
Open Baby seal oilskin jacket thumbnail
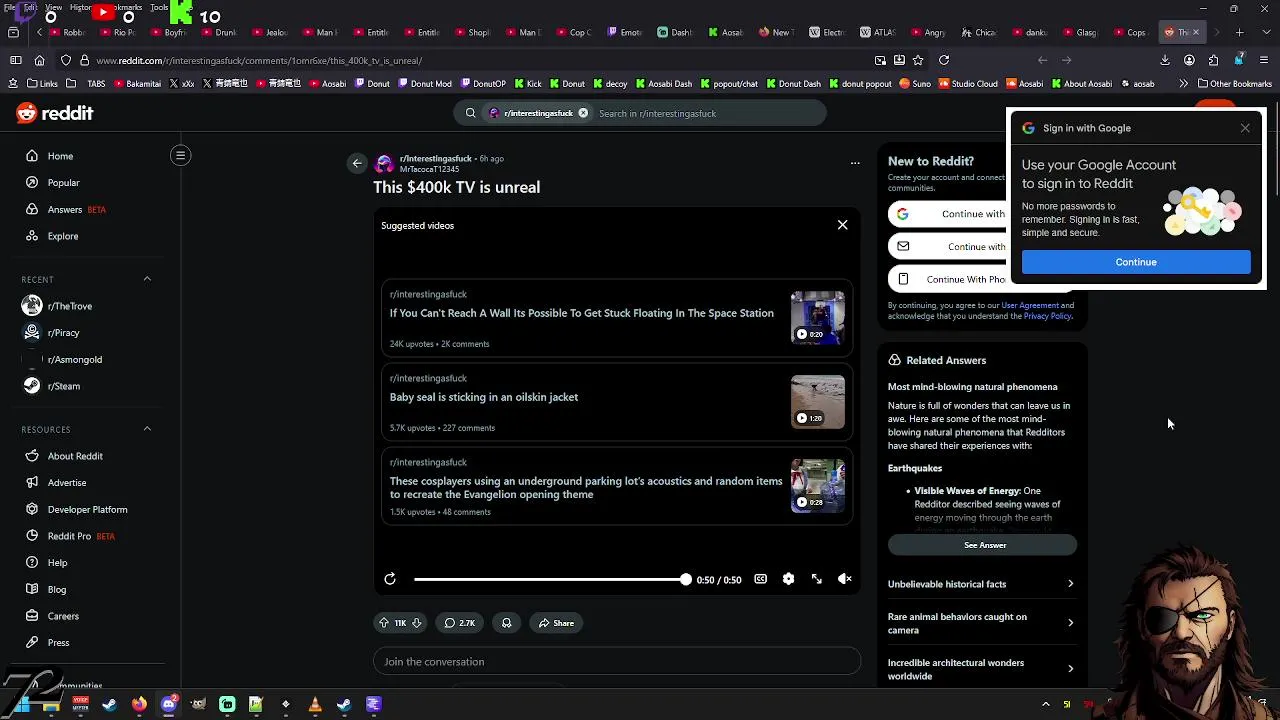(817, 401)
